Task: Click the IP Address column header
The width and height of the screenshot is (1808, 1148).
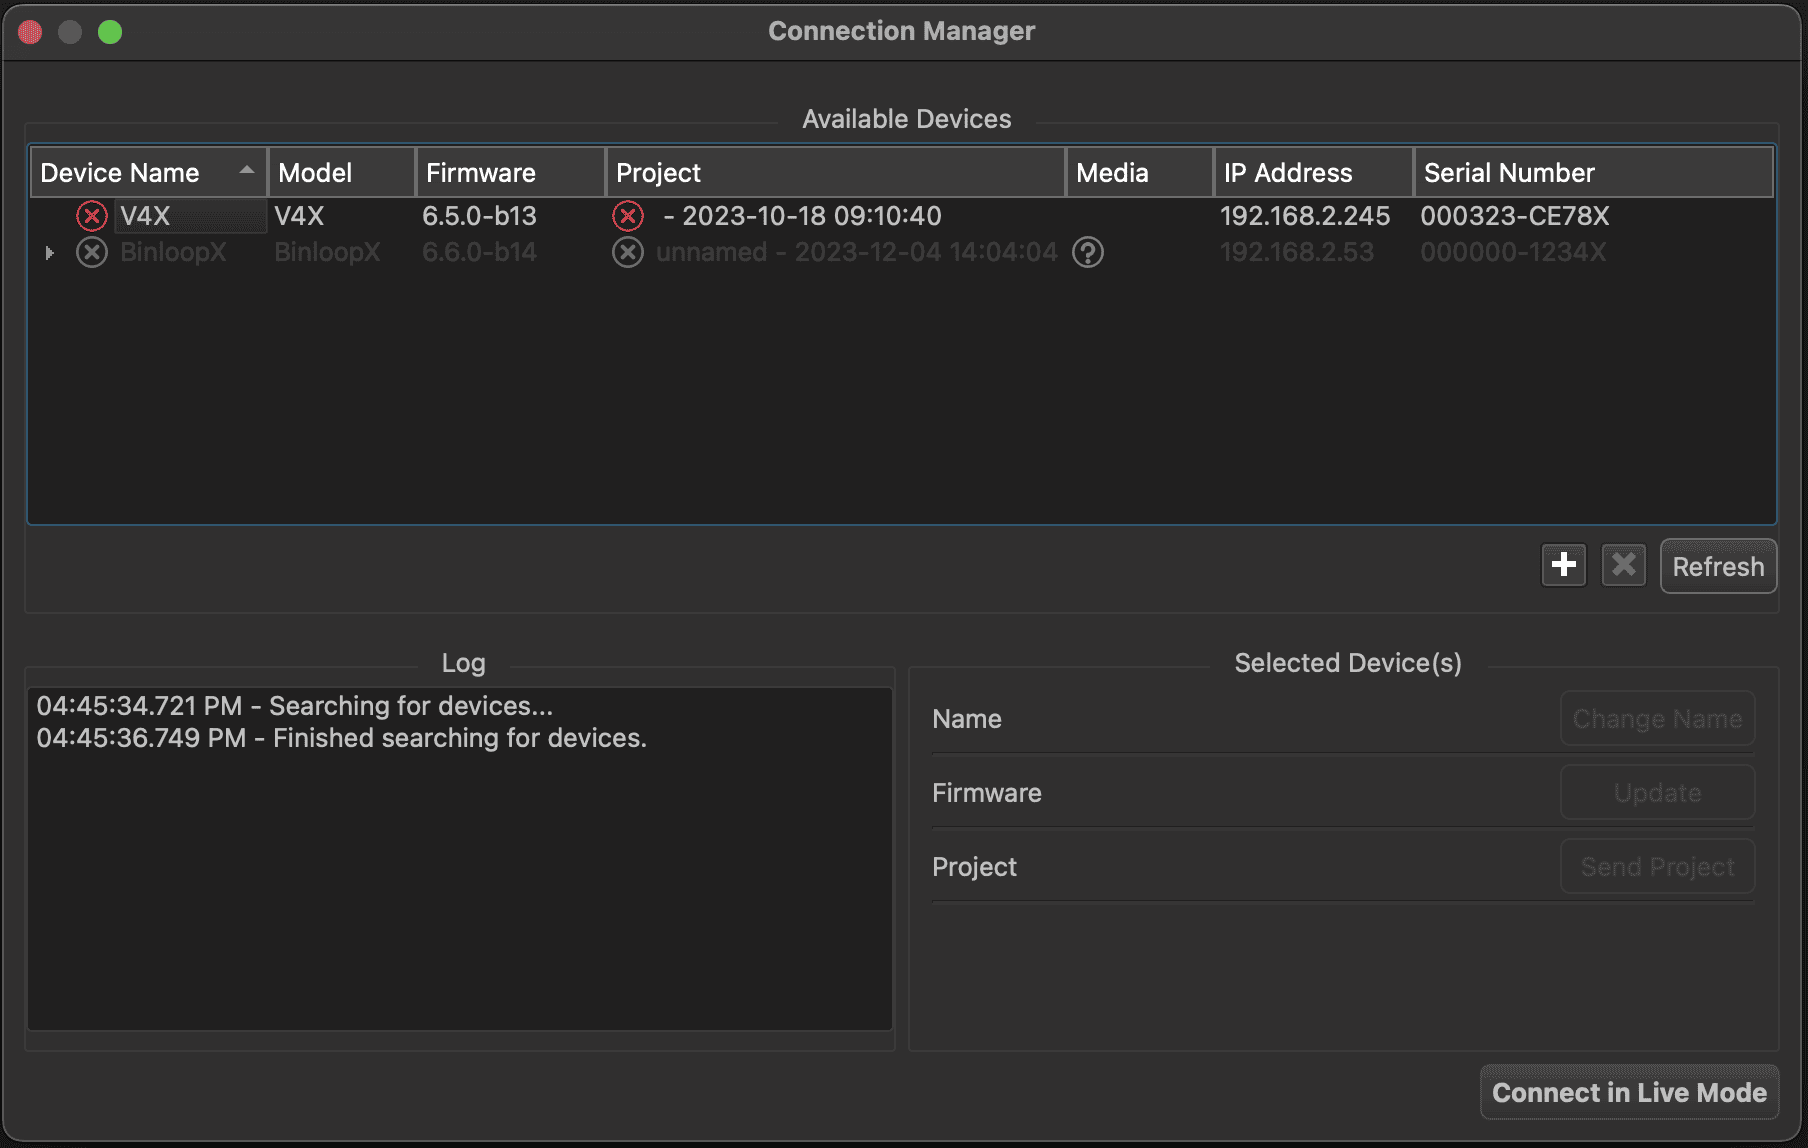Action: click(1312, 173)
